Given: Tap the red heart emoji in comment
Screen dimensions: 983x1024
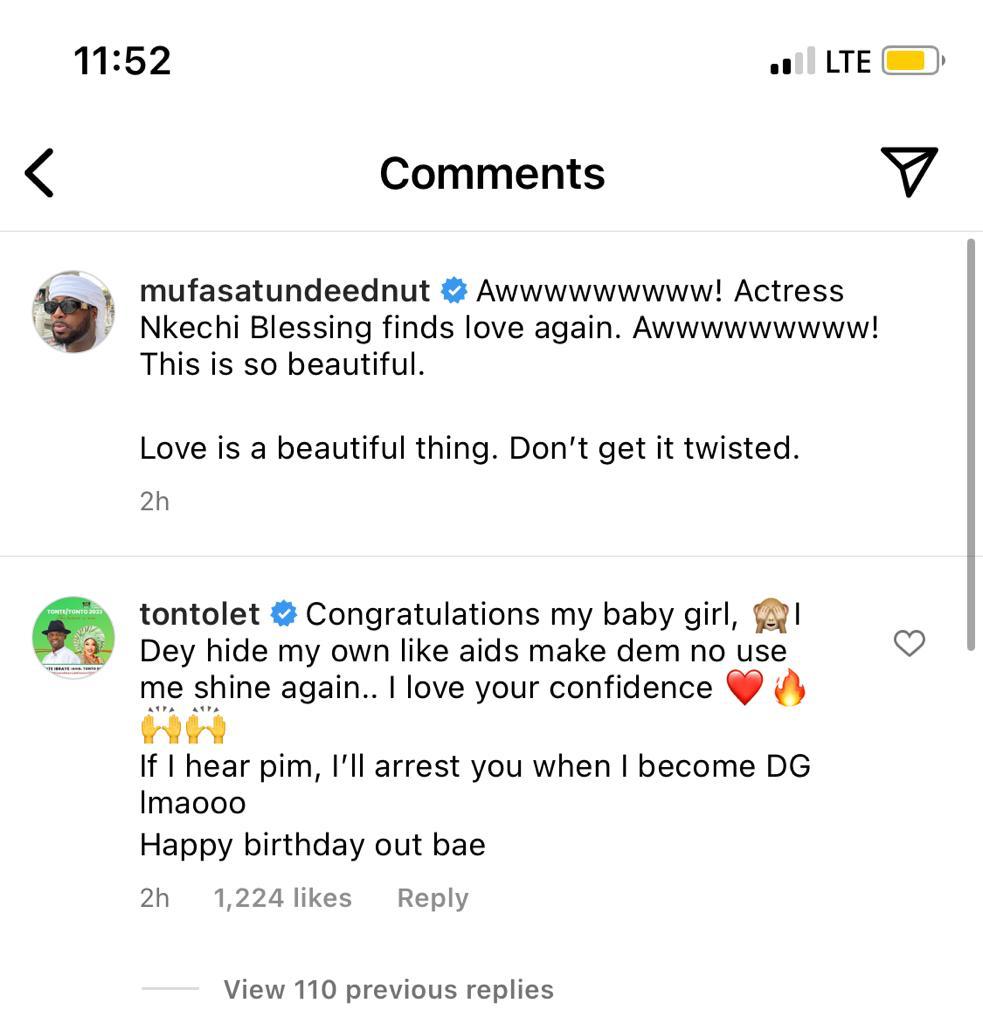Looking at the screenshot, I should pos(744,688).
